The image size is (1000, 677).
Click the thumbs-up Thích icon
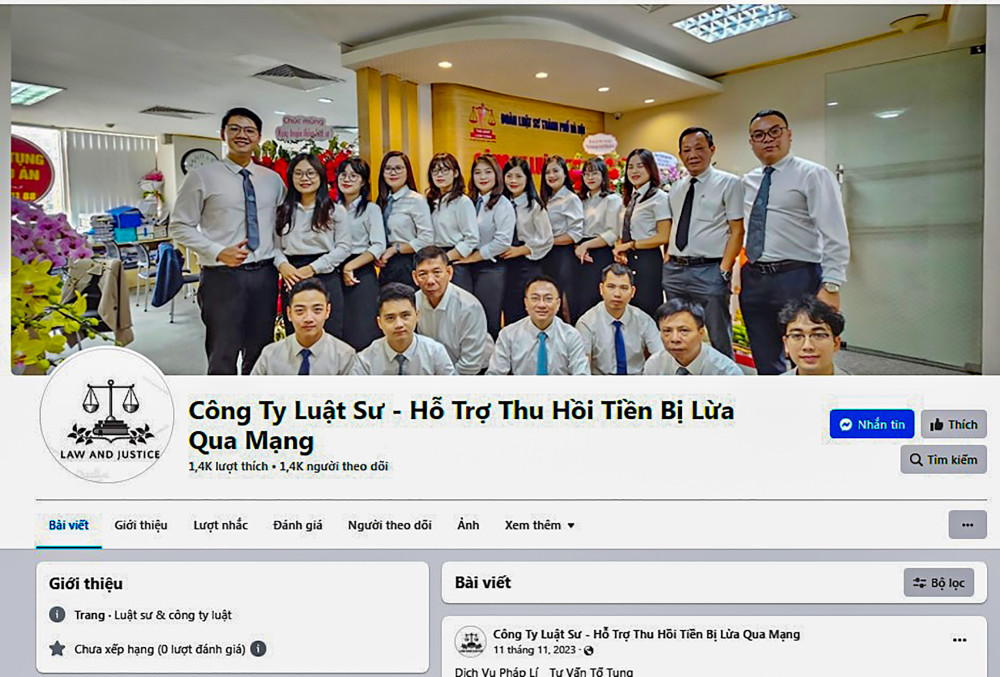(936, 425)
